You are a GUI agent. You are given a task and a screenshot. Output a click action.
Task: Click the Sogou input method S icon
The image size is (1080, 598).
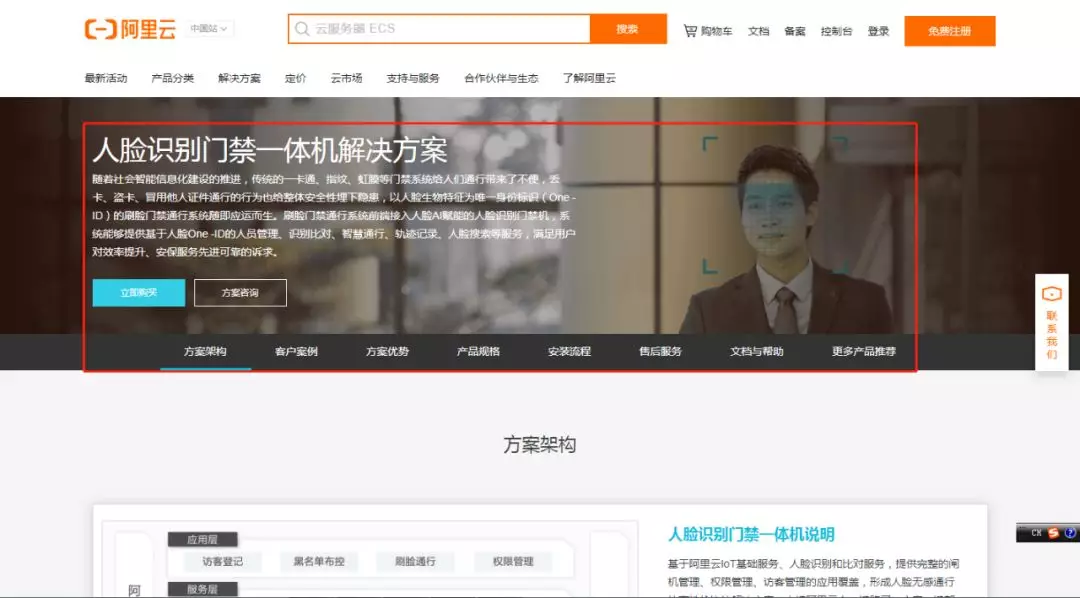(x=1053, y=533)
